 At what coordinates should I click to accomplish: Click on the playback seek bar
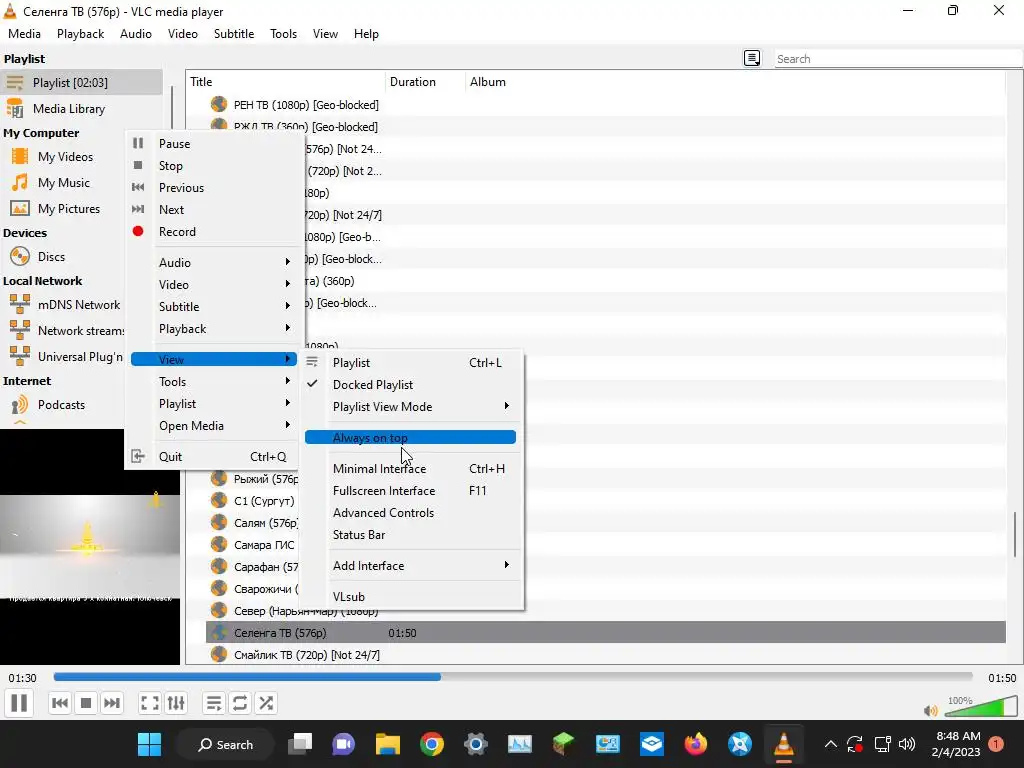coord(513,677)
